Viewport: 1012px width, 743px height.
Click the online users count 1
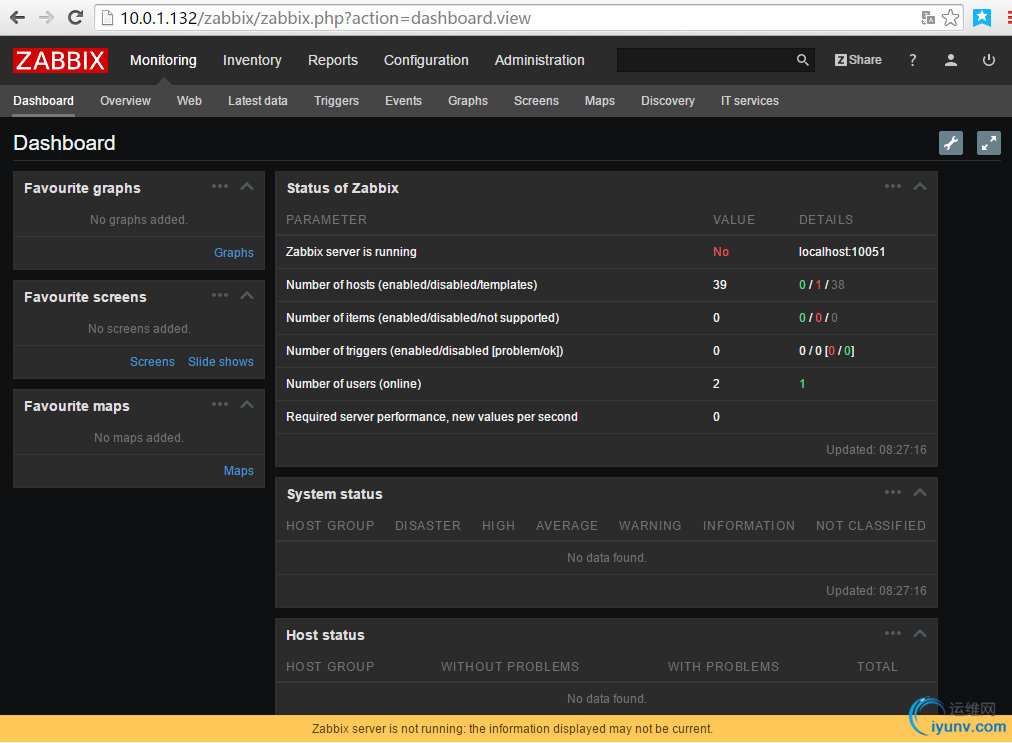pos(802,383)
